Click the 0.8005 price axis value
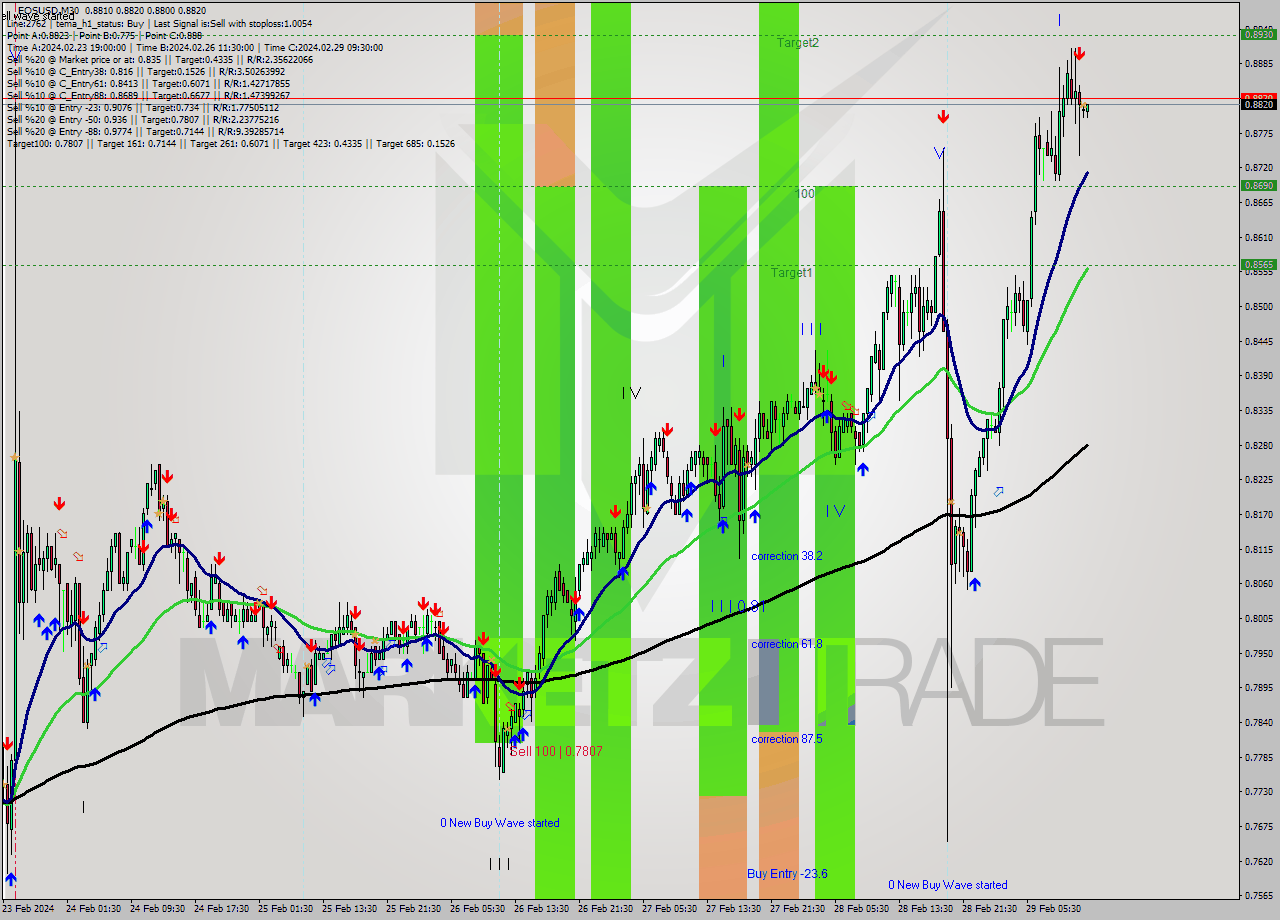The width and height of the screenshot is (1280, 920). pos(1258,619)
